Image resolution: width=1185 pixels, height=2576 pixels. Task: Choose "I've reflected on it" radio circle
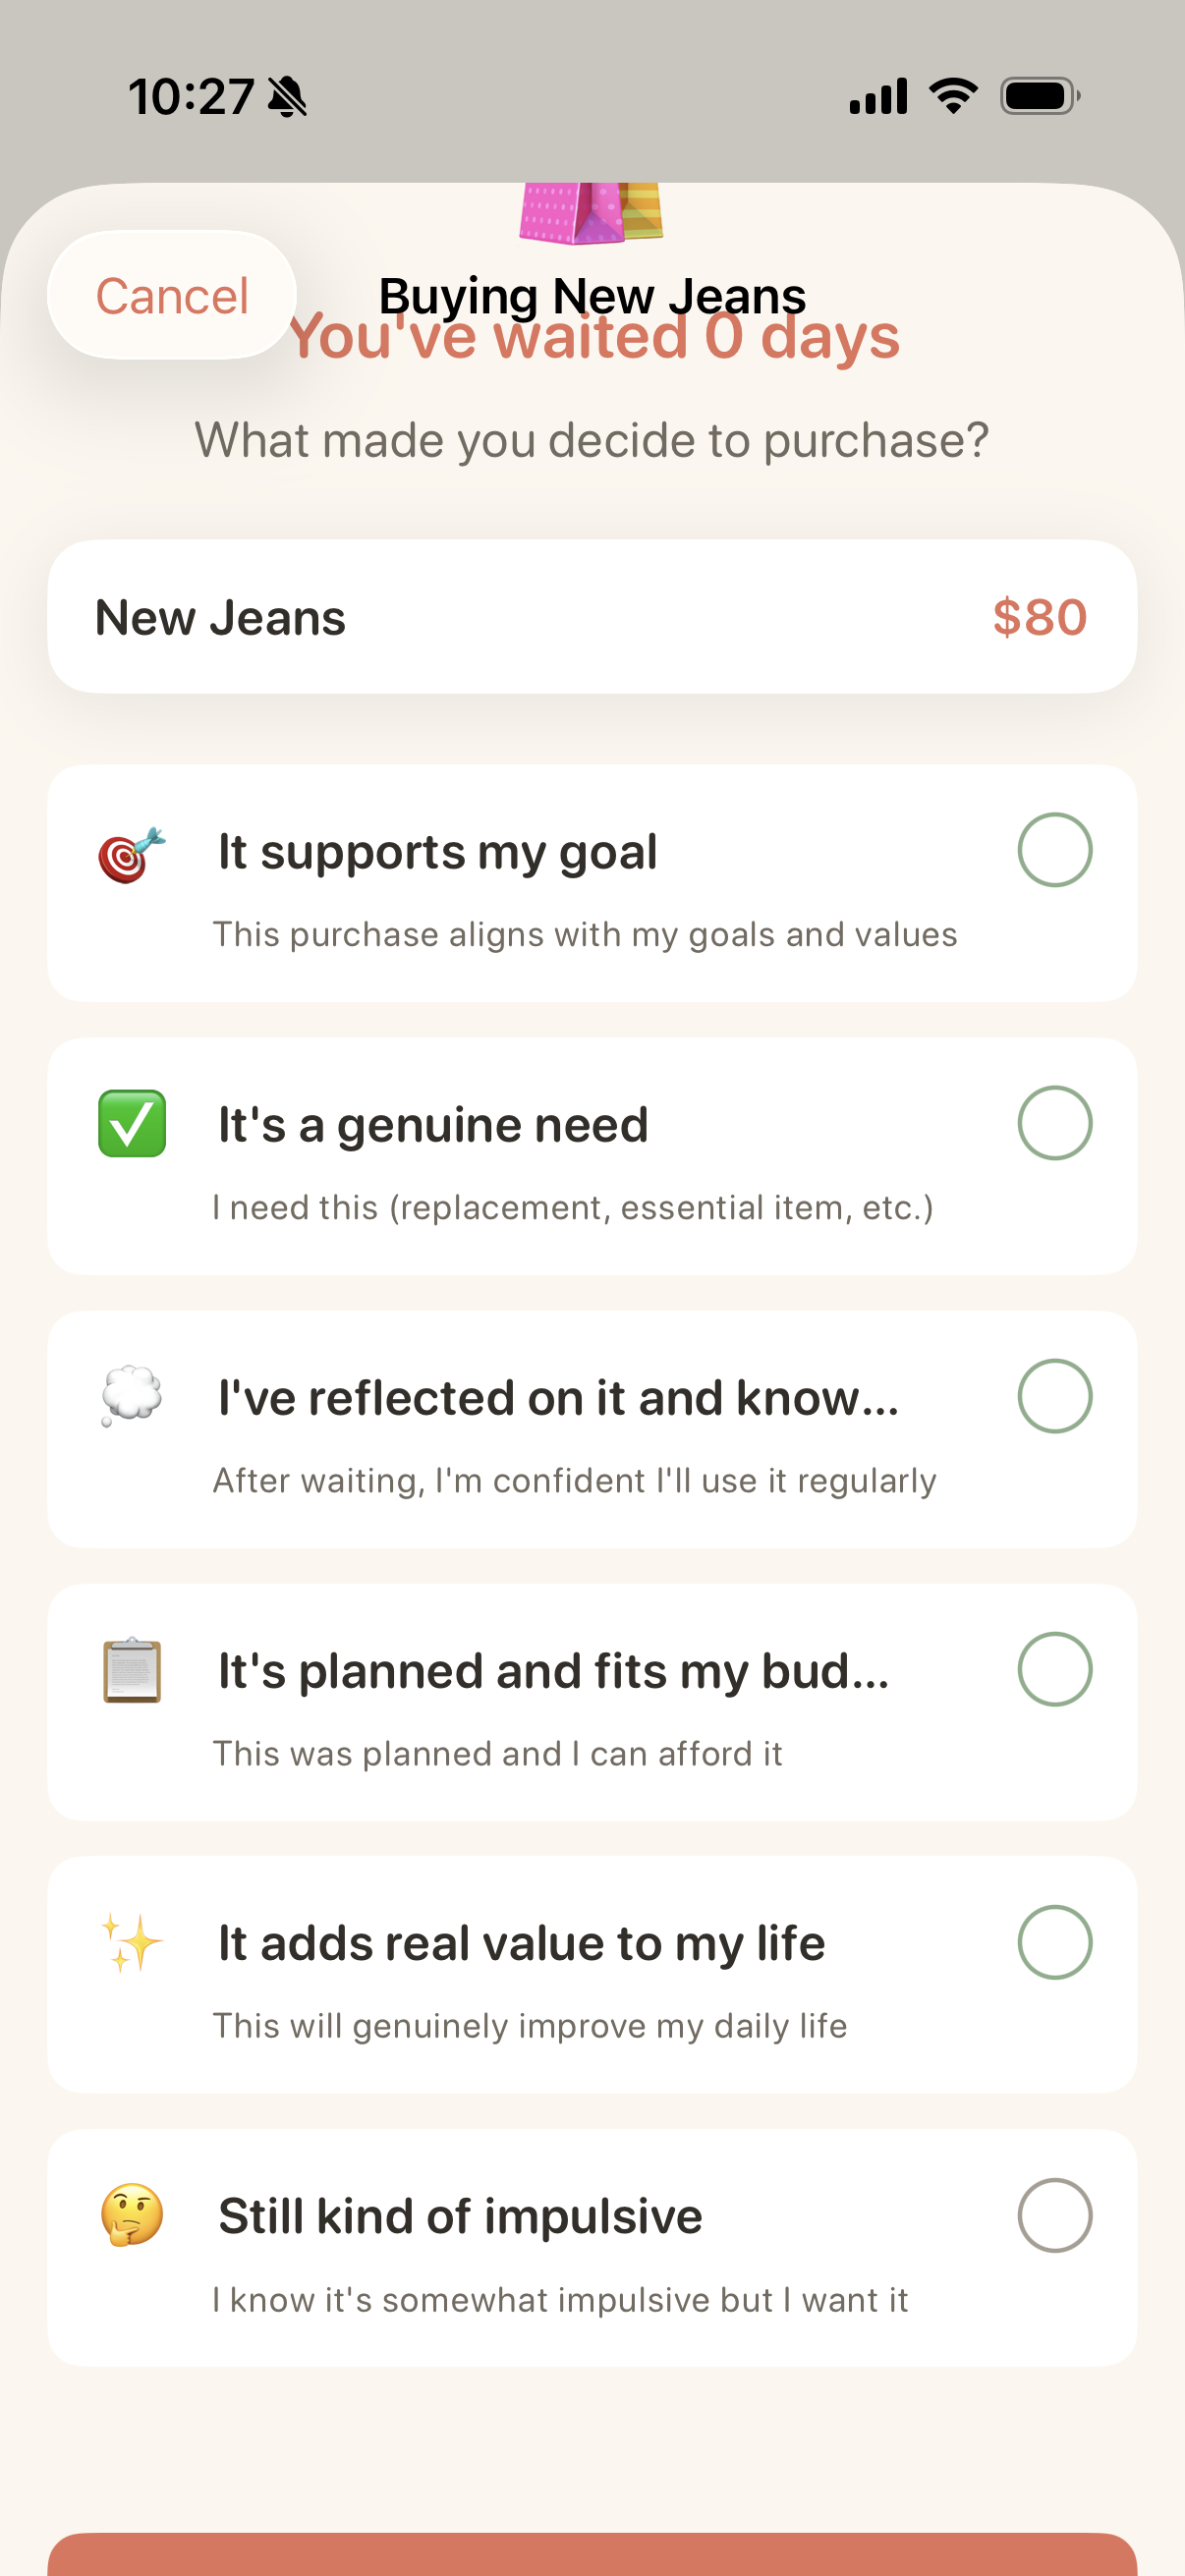(x=1054, y=1396)
